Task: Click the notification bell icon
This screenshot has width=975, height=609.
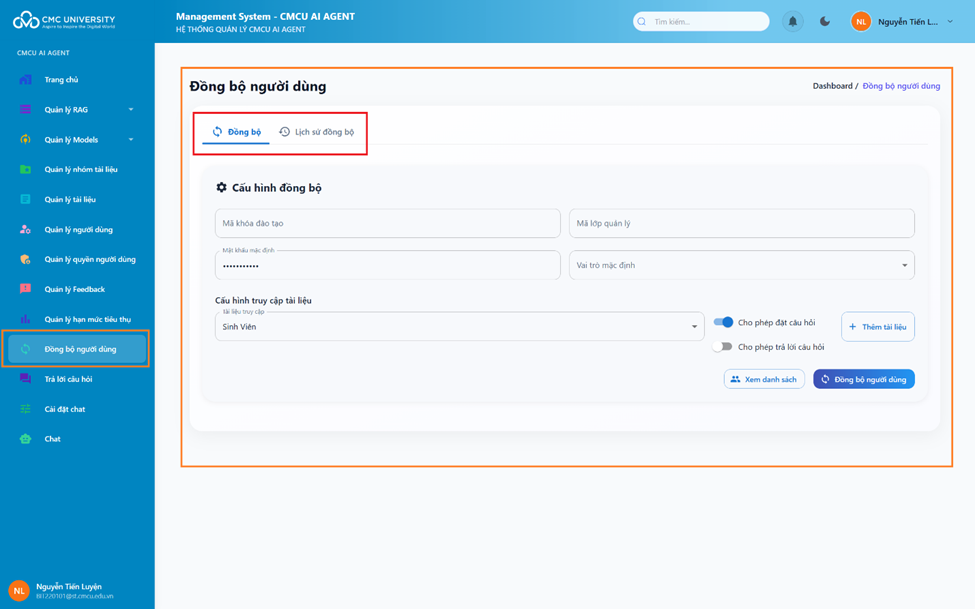Action: (792, 21)
